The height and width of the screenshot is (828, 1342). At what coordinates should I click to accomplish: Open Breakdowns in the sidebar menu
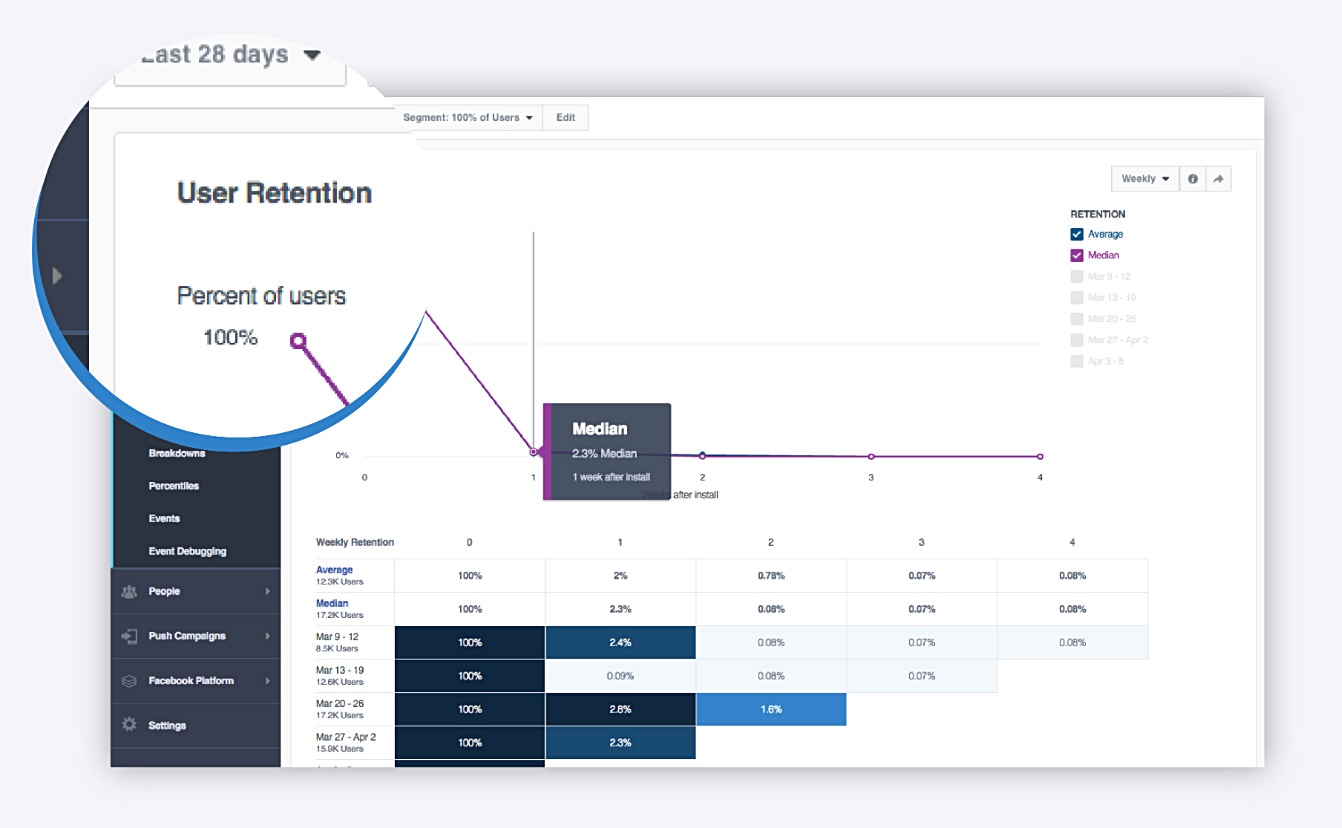pyautogui.click(x=177, y=453)
